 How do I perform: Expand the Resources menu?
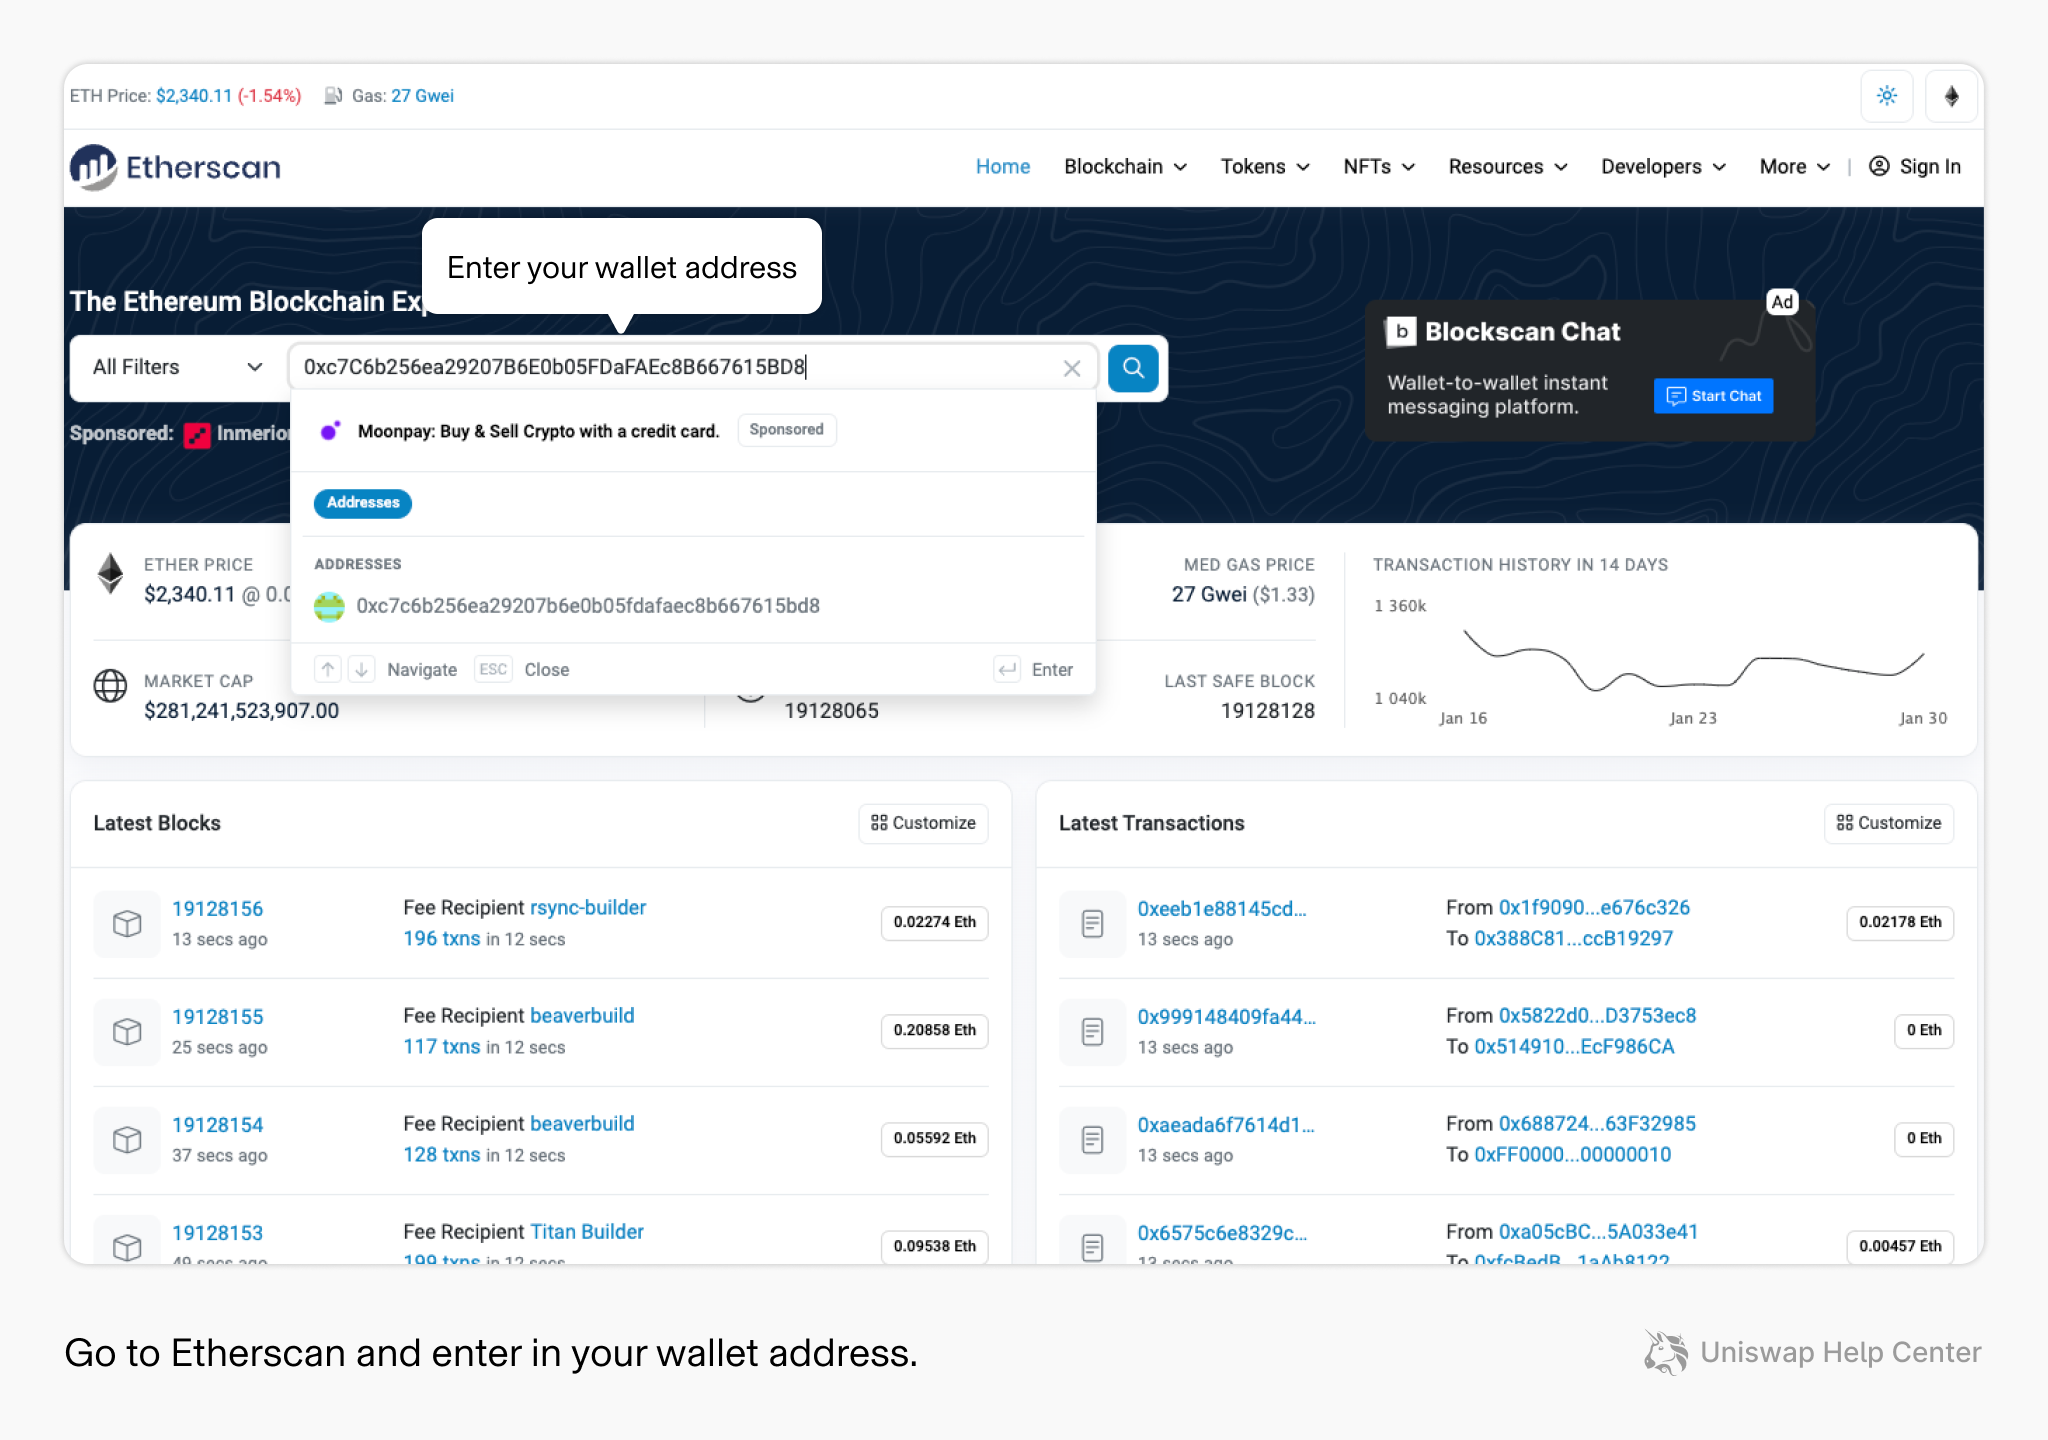(x=1508, y=167)
